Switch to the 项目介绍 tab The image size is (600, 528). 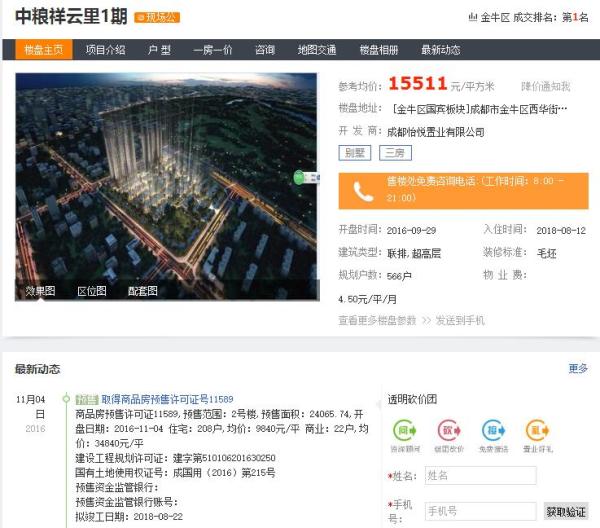tap(105, 50)
